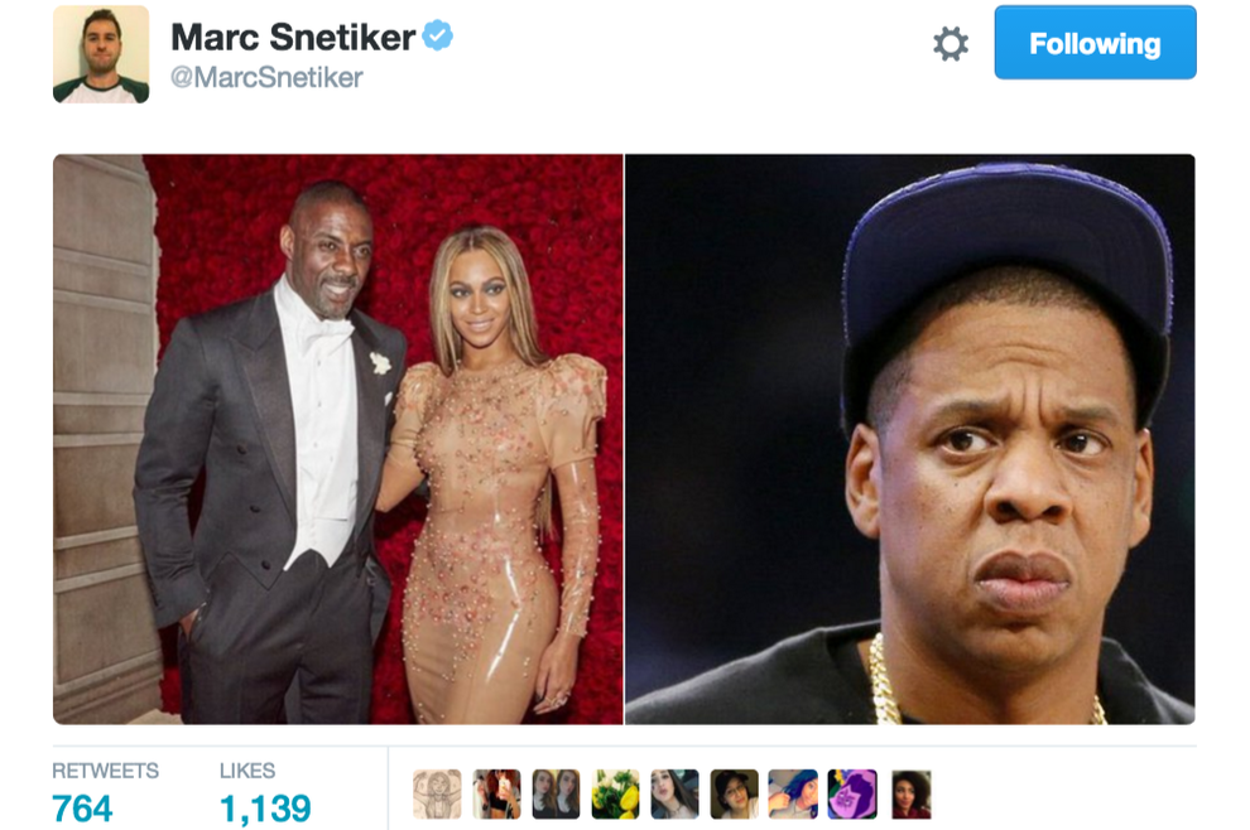
Task: Open the purple graphic avatar
Action: click(853, 794)
